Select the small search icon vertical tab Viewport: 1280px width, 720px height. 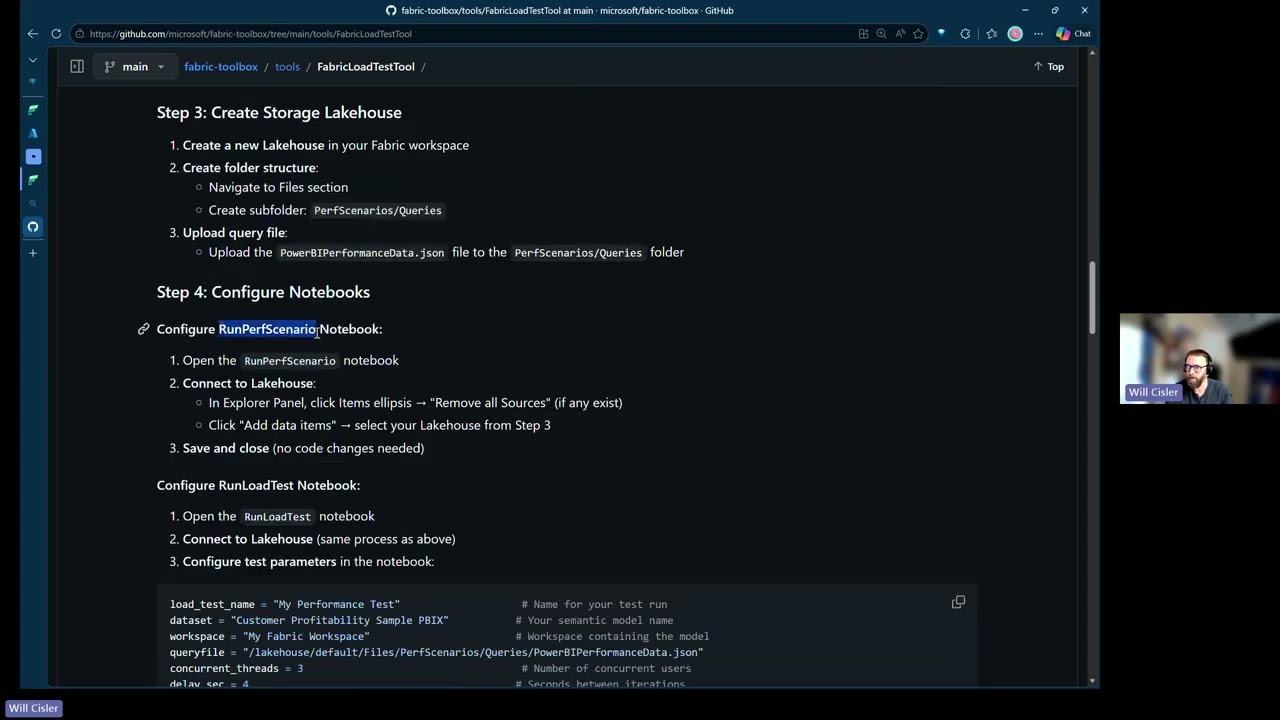point(33,203)
